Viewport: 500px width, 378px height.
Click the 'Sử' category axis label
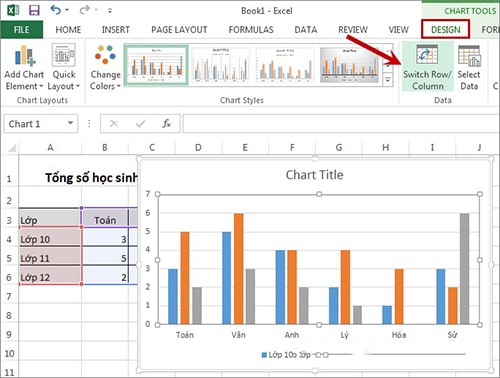tap(452, 335)
